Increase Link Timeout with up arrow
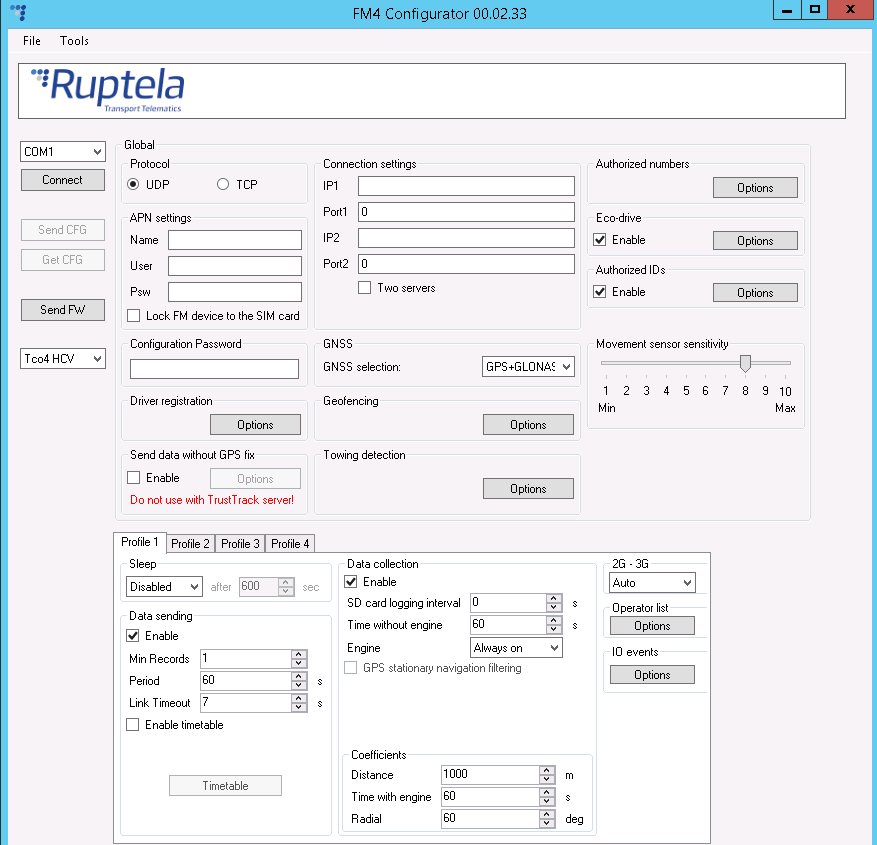The width and height of the screenshot is (877, 845). (x=299, y=698)
